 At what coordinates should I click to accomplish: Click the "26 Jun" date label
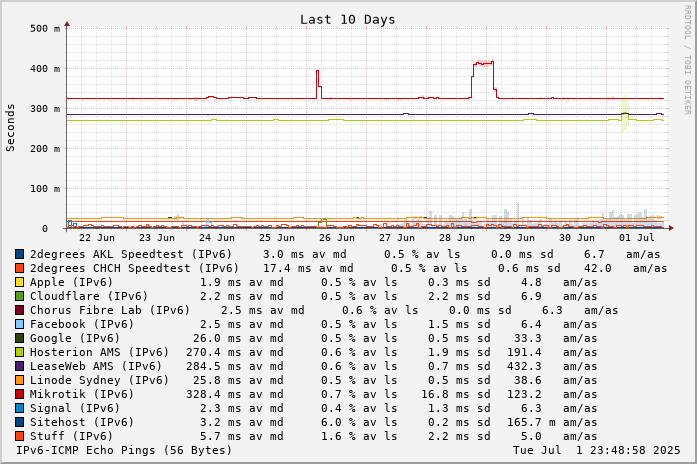click(x=337, y=238)
